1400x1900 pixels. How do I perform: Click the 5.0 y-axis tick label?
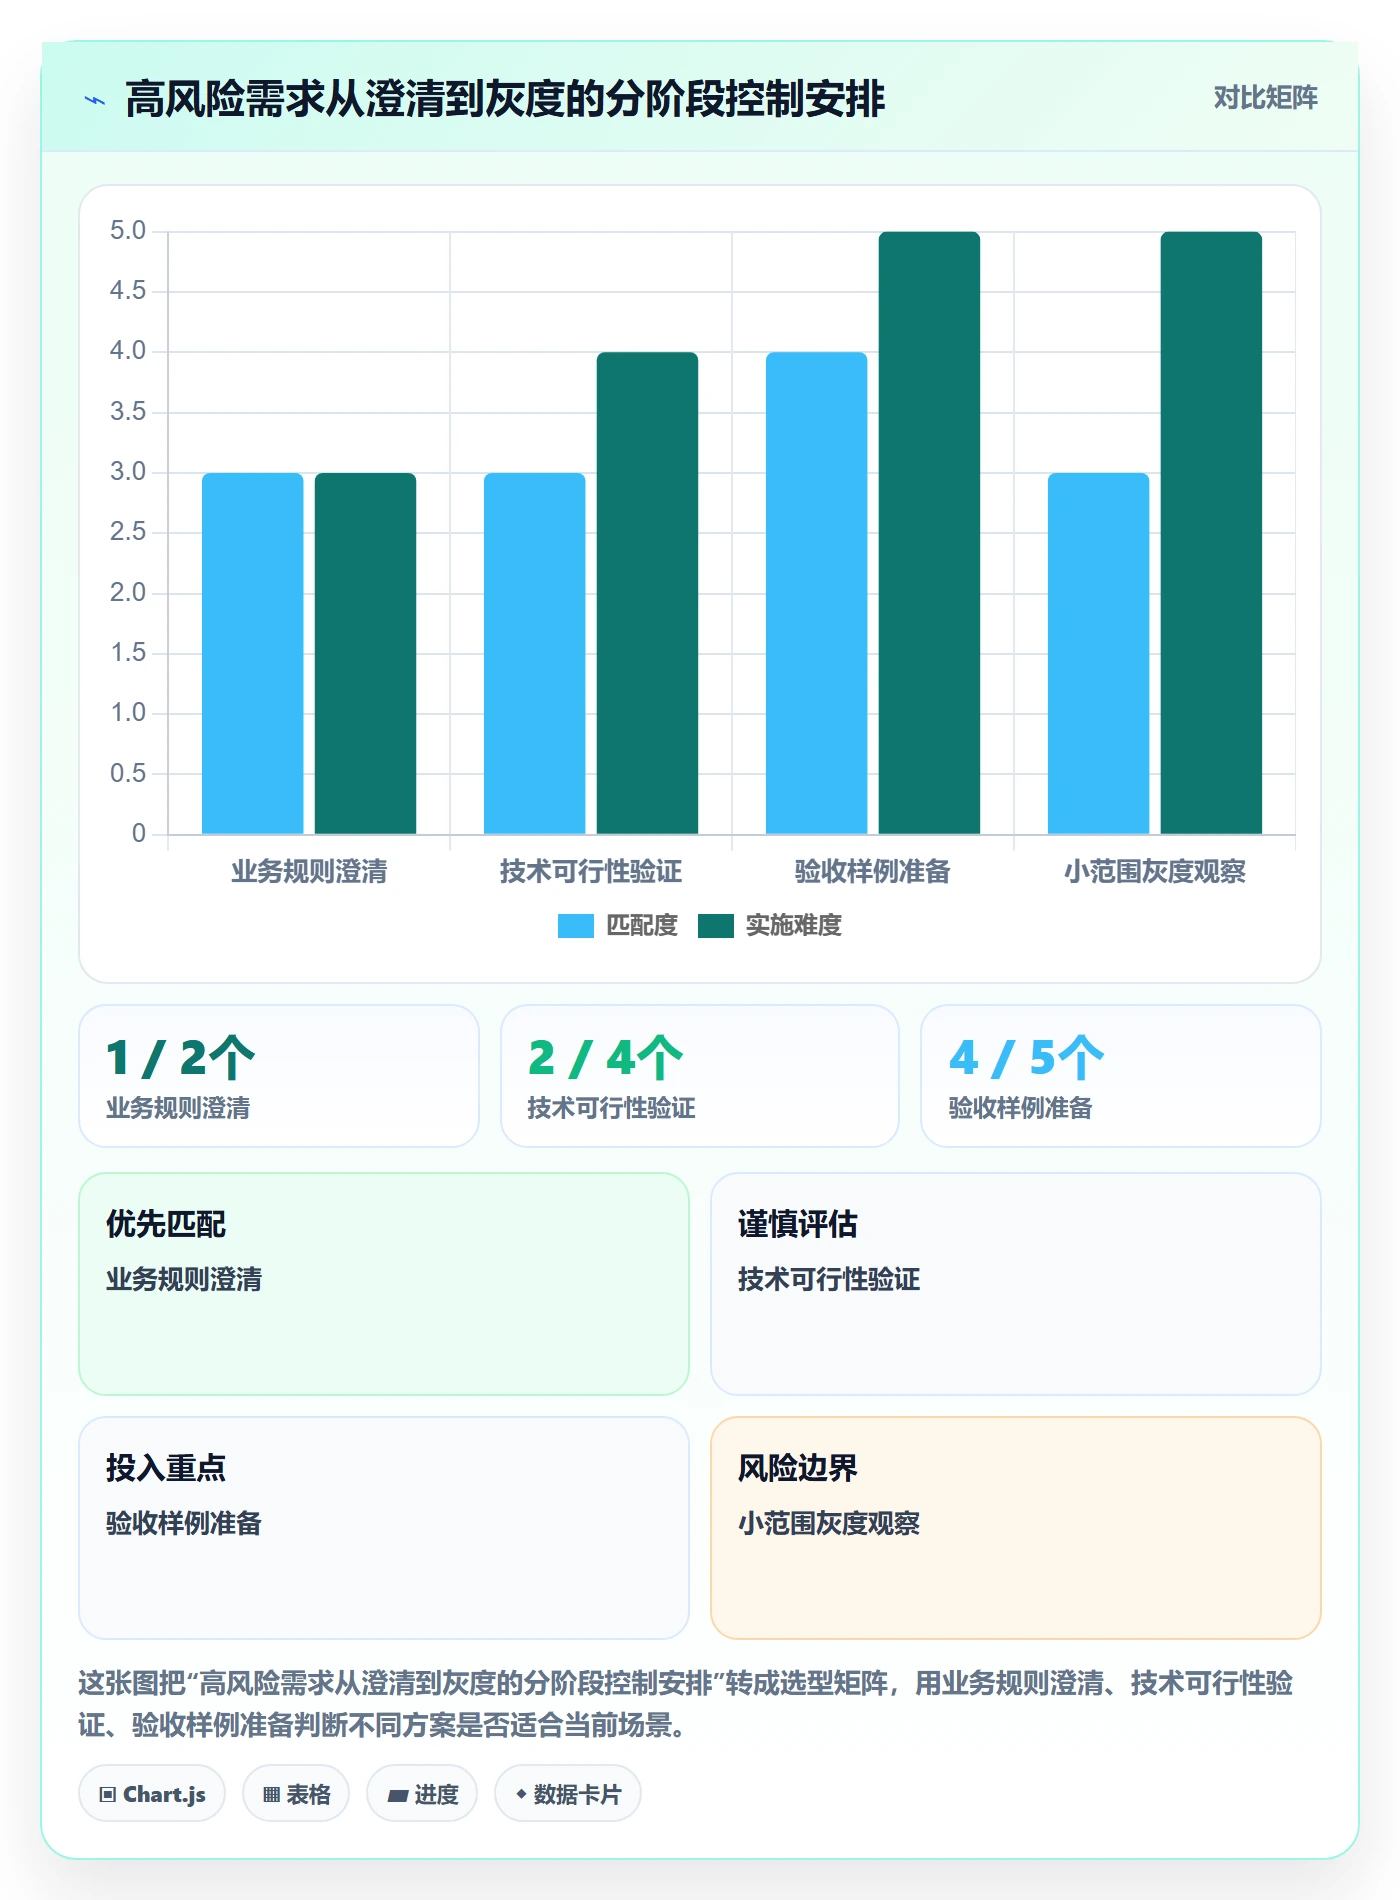(x=128, y=231)
